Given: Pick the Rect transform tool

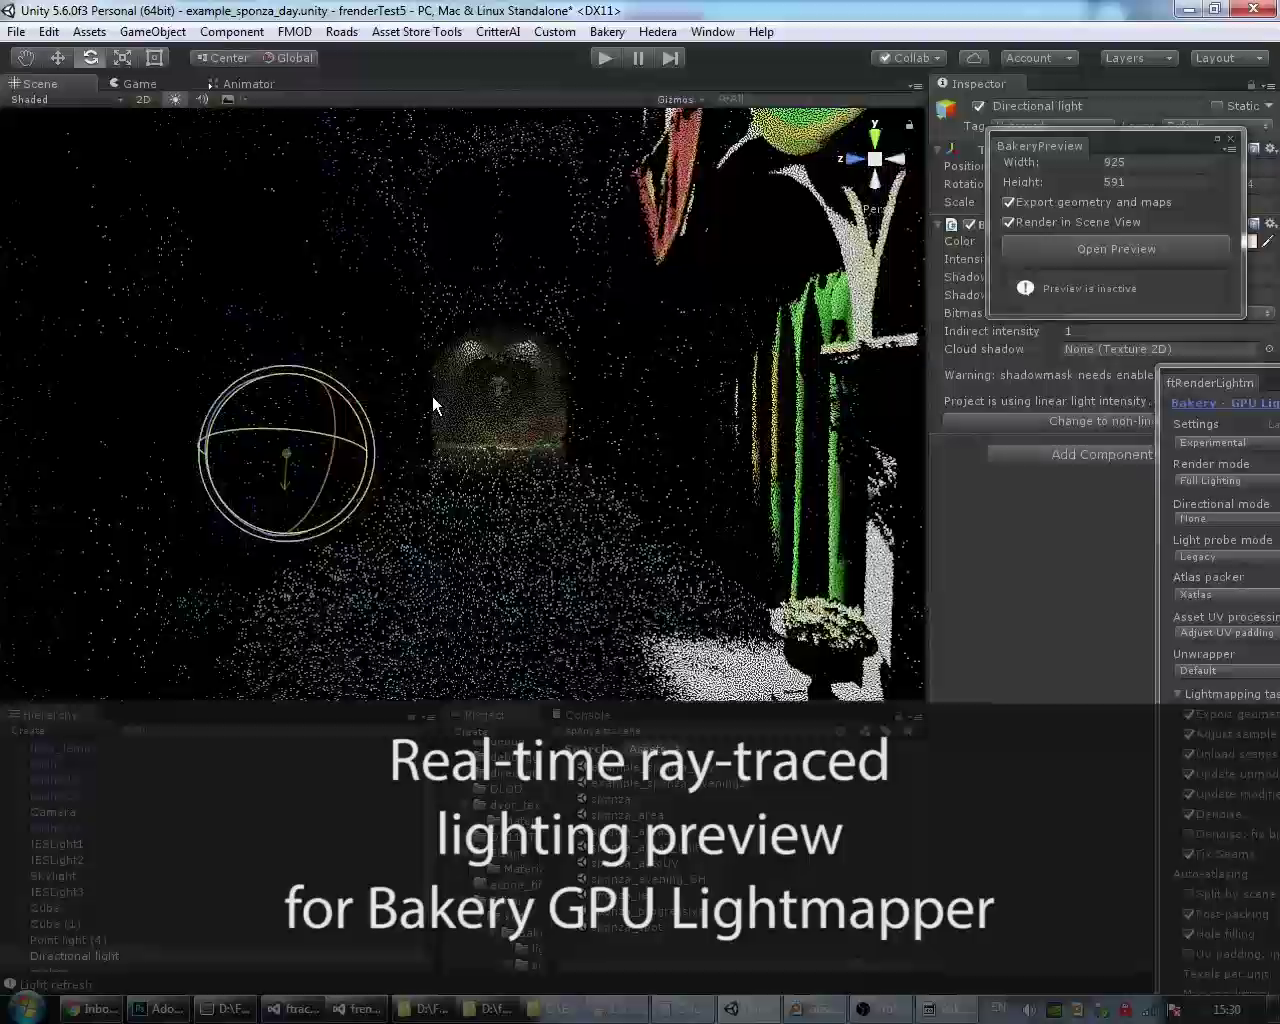Looking at the screenshot, I should (154, 58).
